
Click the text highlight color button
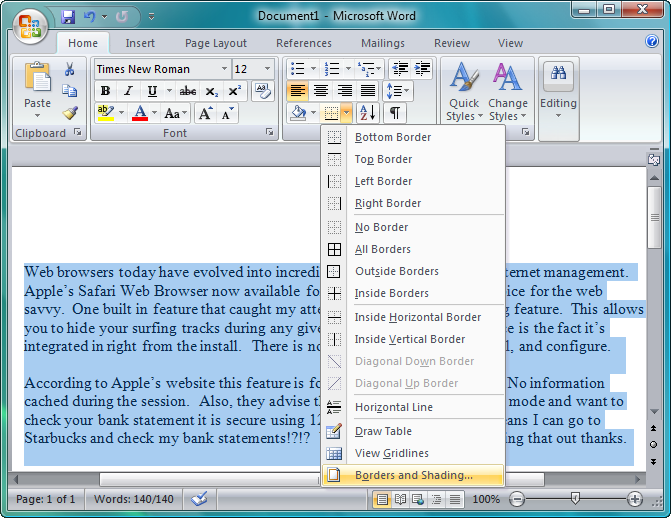(x=105, y=113)
